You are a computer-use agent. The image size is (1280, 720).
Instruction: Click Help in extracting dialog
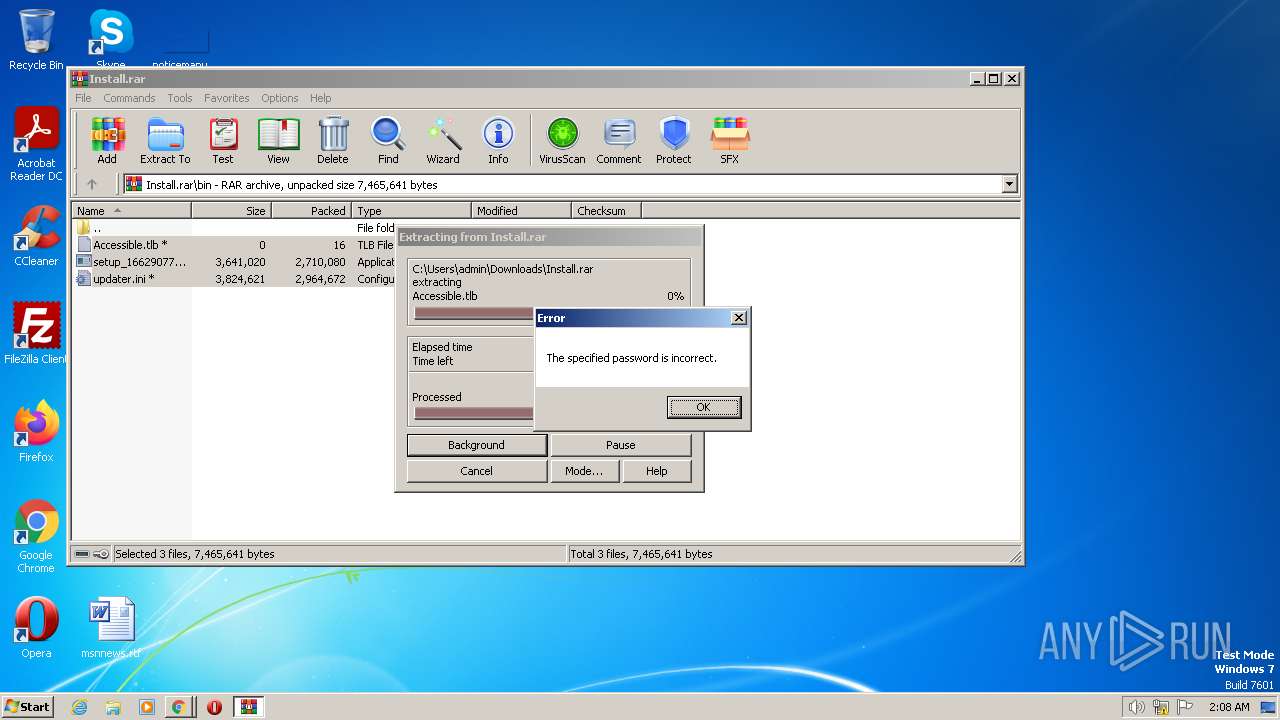point(657,471)
